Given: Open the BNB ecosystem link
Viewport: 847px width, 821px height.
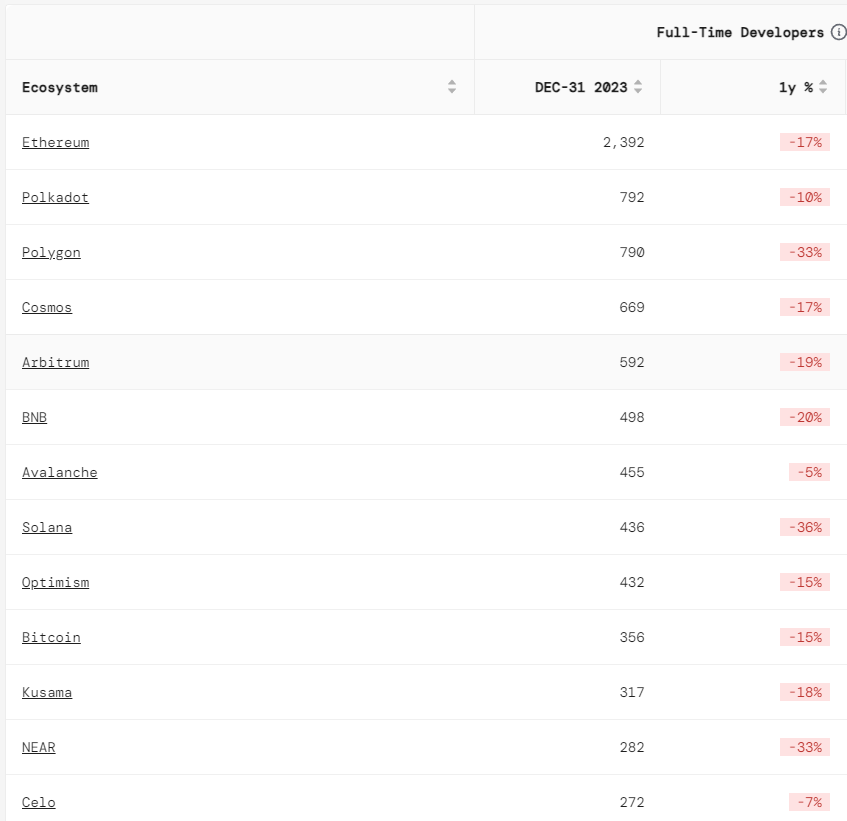Looking at the screenshot, I should (34, 417).
